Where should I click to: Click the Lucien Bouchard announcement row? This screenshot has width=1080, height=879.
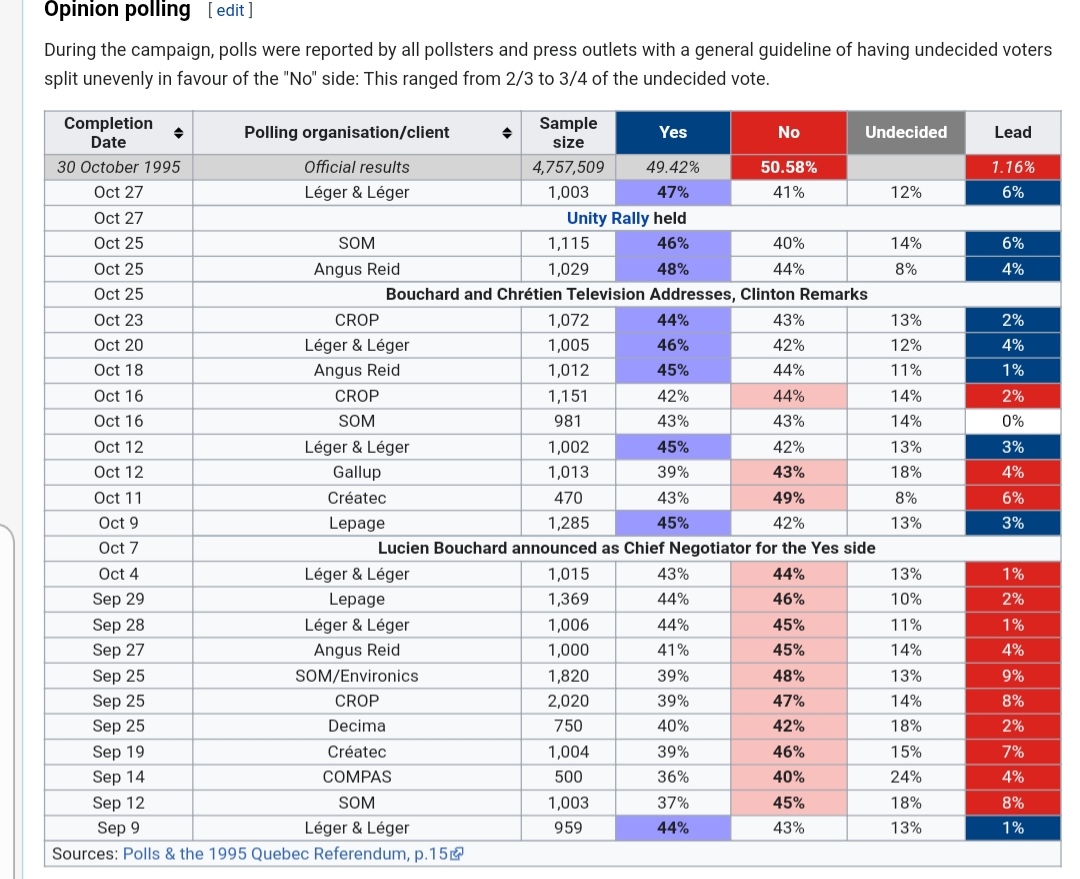626,548
